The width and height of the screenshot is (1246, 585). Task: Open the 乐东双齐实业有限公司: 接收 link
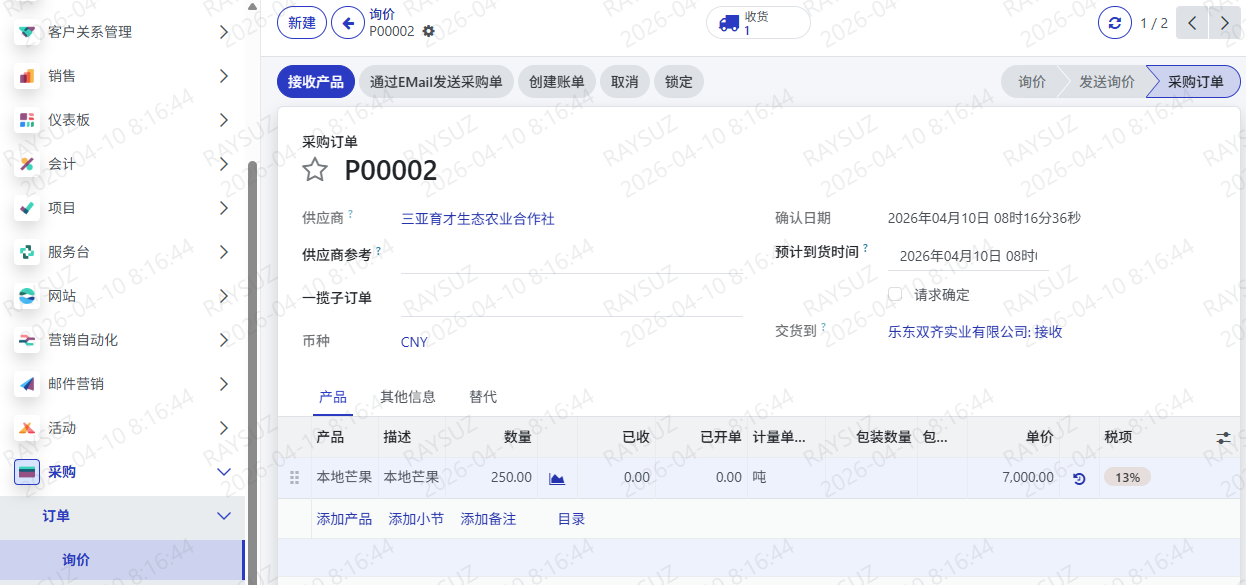tap(975, 331)
